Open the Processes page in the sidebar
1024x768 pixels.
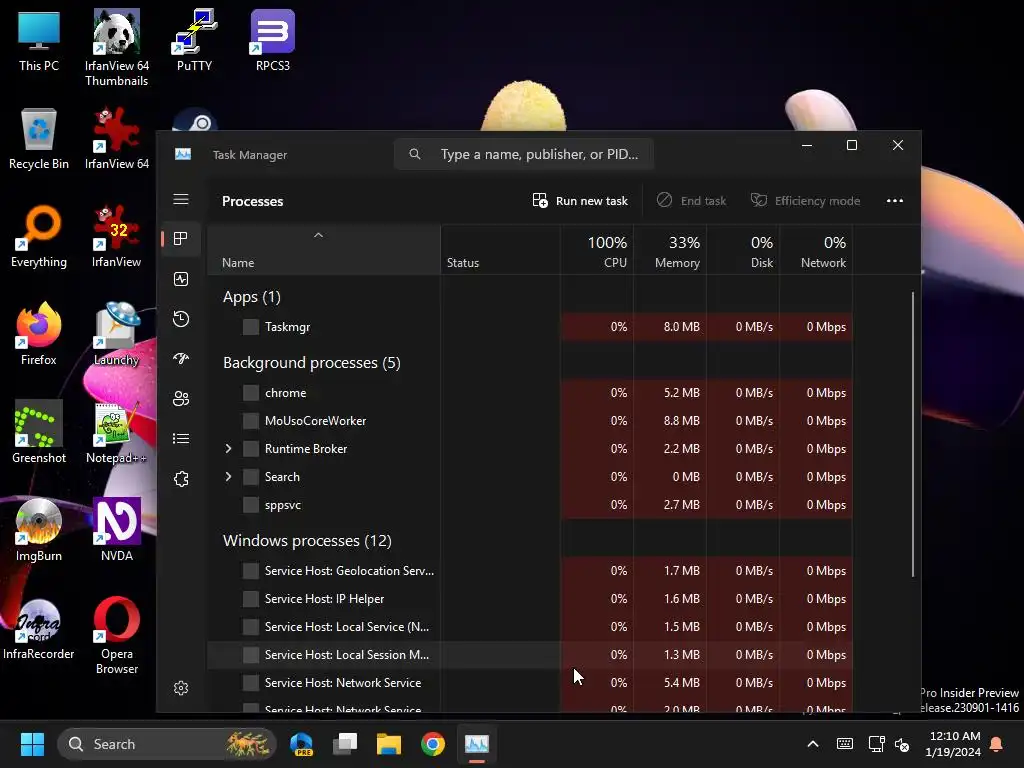coord(181,239)
